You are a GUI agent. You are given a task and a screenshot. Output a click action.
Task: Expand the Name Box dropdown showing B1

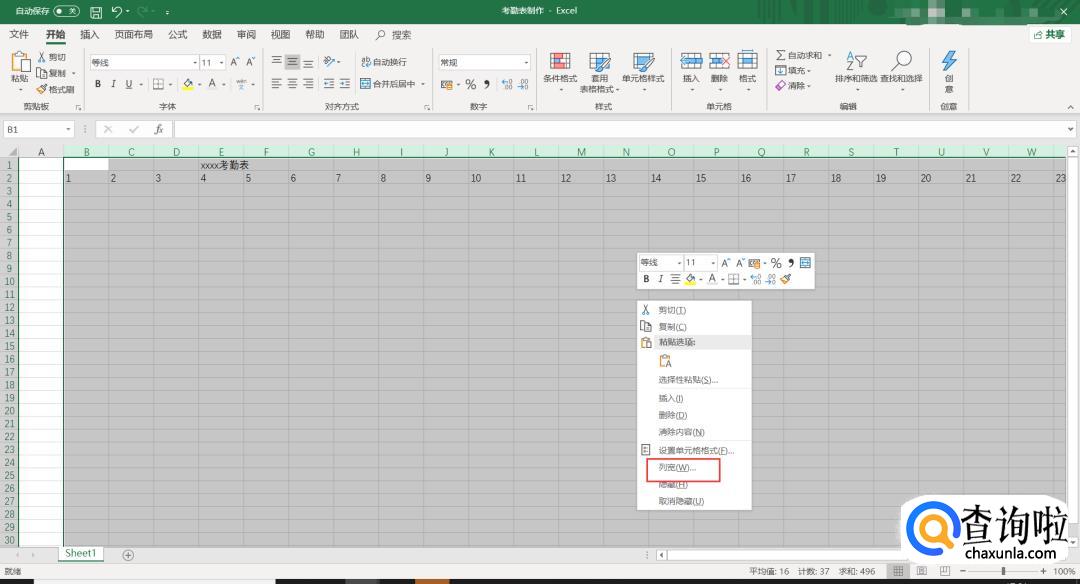69,129
